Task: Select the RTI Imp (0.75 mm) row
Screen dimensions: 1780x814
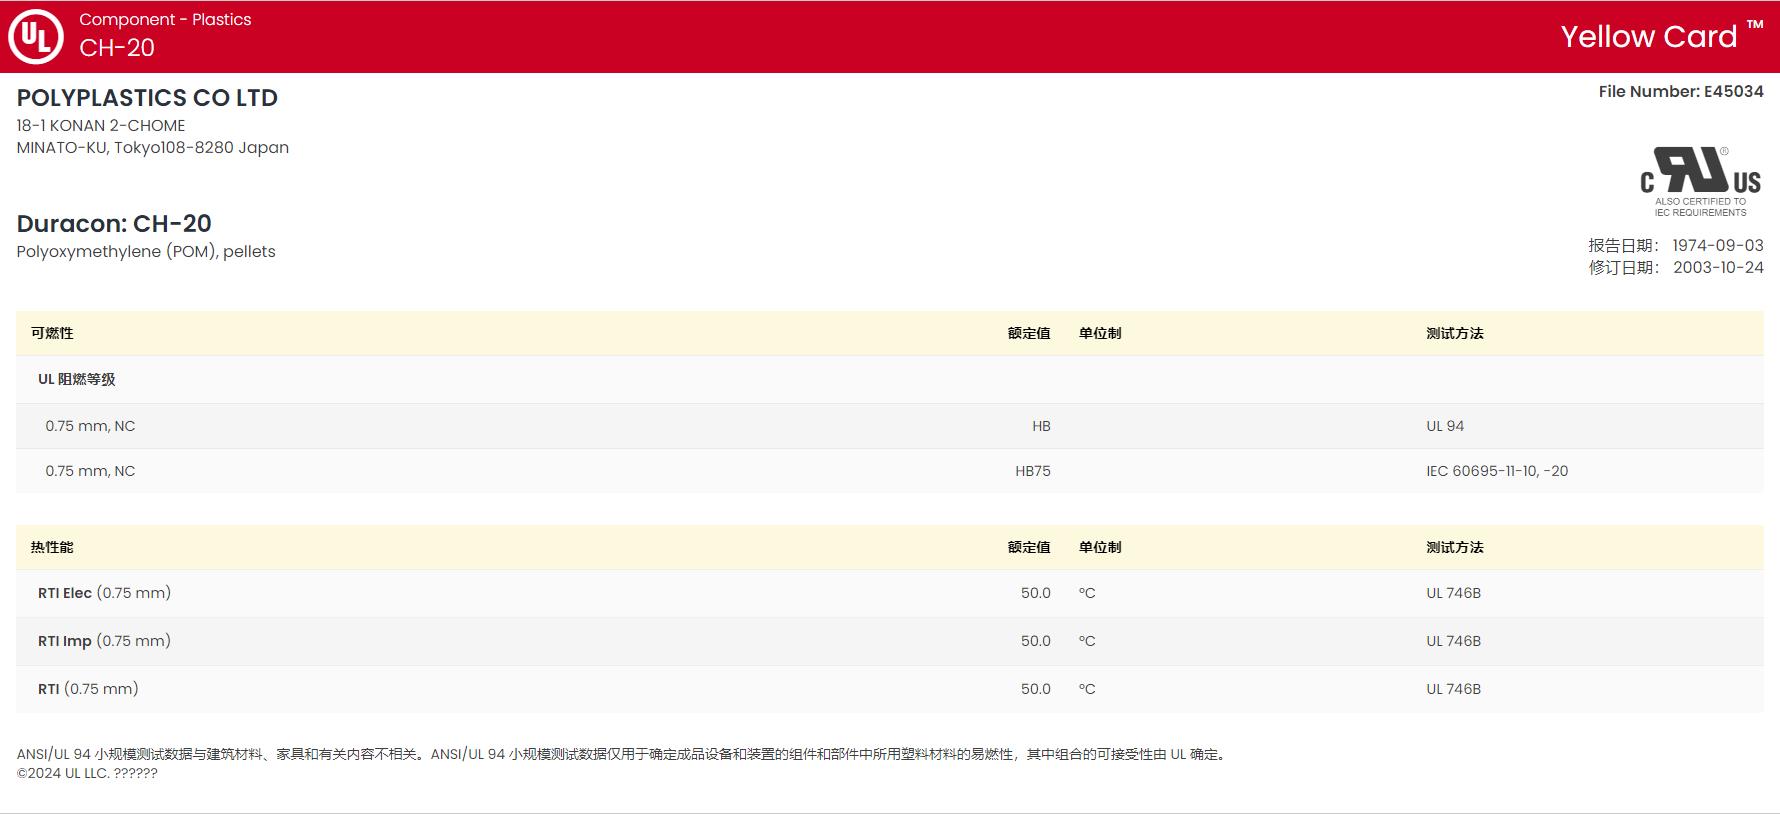Action: 104,641
